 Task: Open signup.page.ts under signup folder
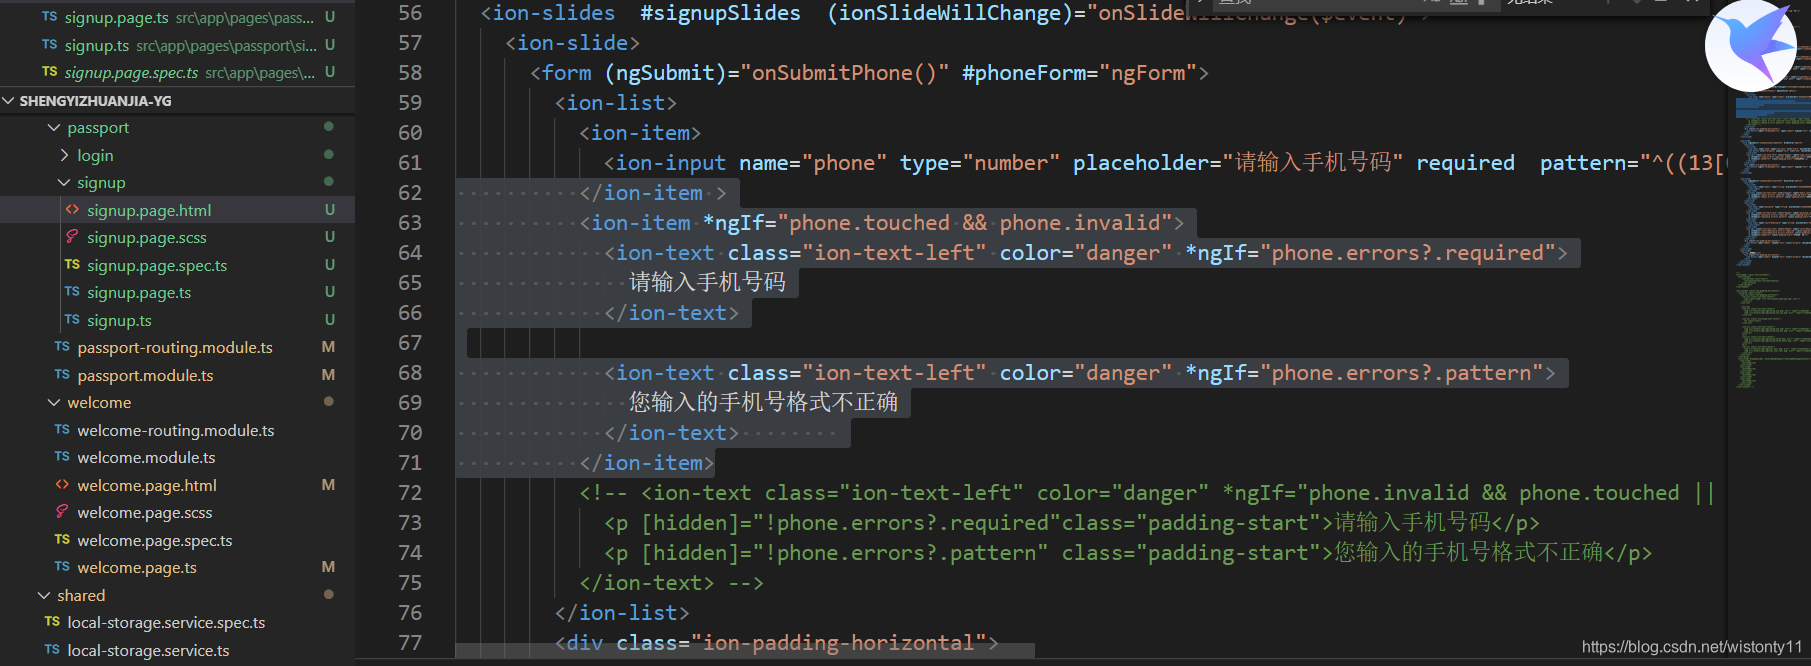click(x=177, y=293)
